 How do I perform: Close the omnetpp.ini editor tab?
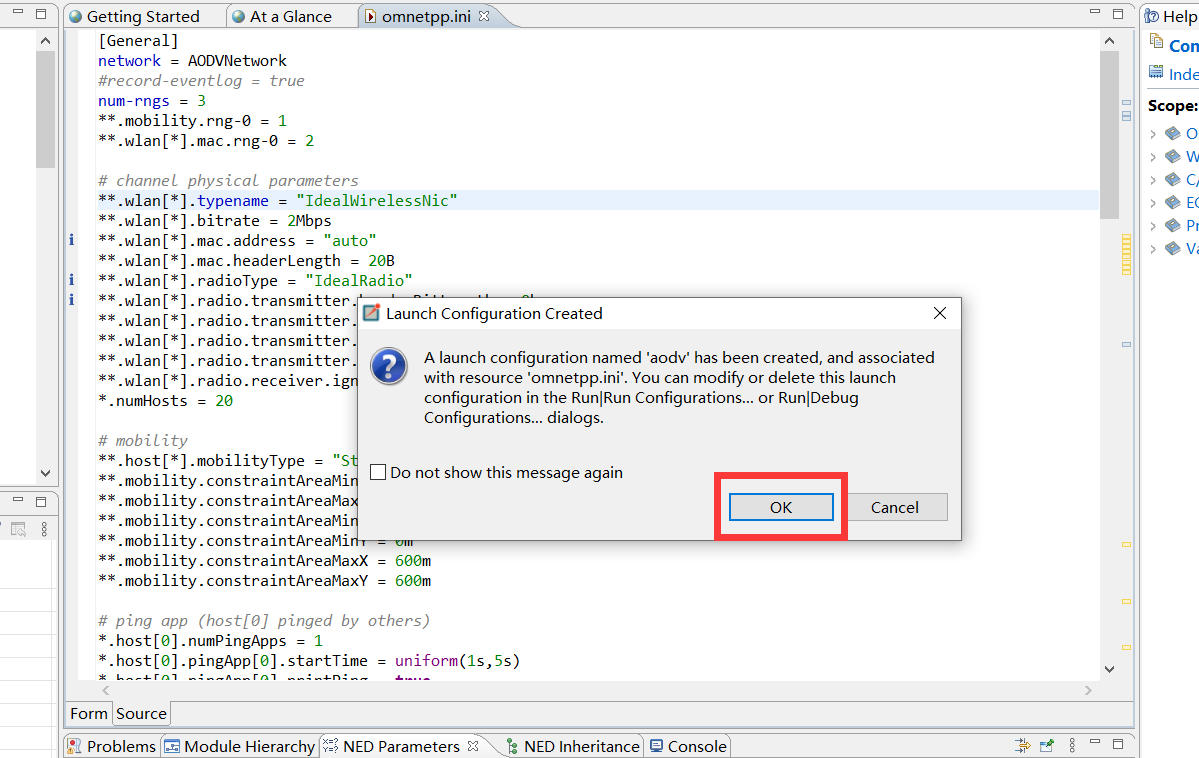[x=484, y=15]
